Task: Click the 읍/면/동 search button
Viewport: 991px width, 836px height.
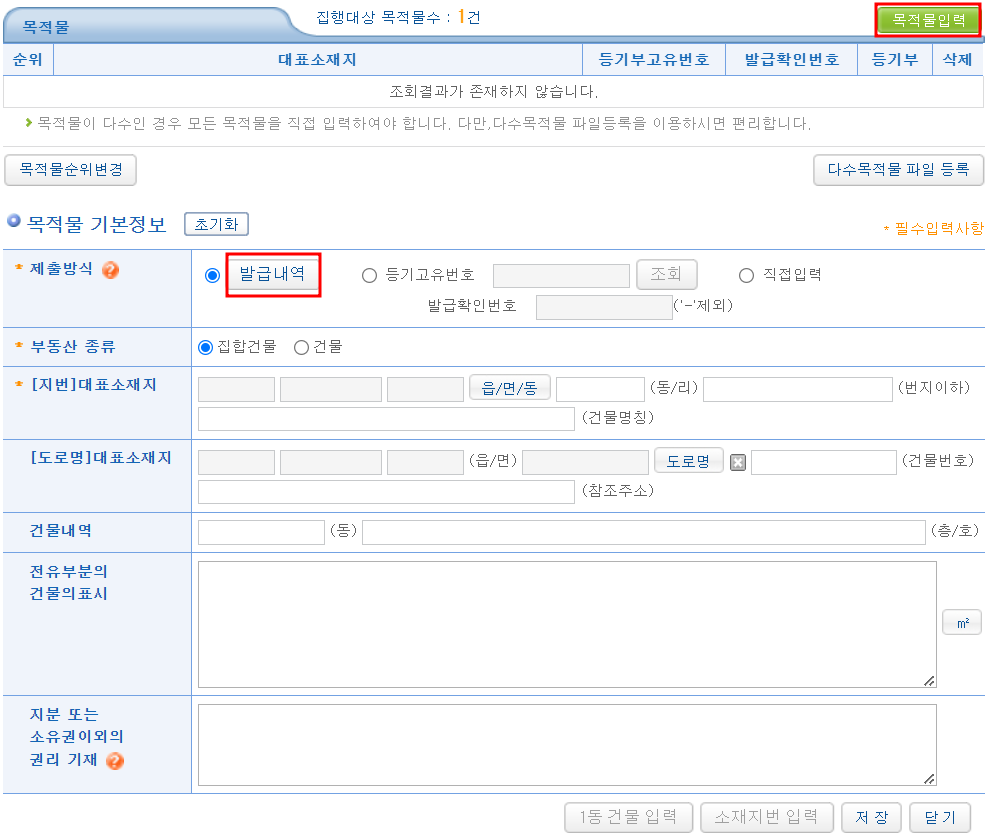Action: (x=509, y=388)
